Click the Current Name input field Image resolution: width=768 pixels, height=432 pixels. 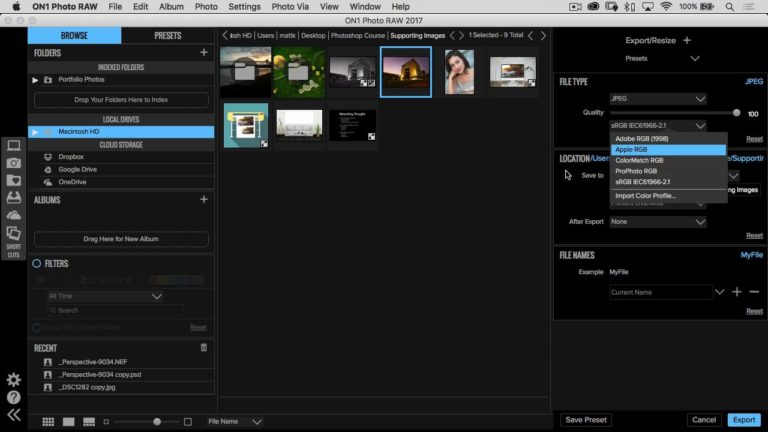(x=661, y=292)
